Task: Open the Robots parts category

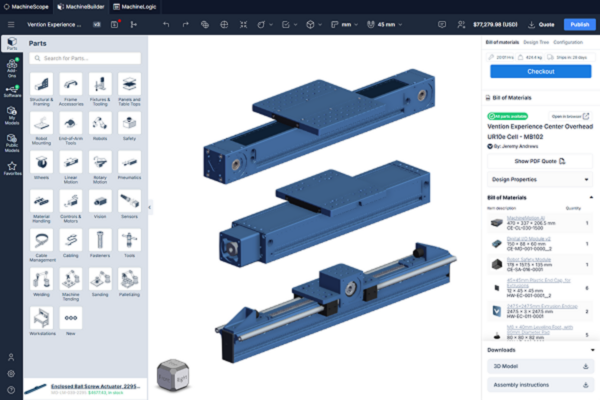Action: point(100,121)
